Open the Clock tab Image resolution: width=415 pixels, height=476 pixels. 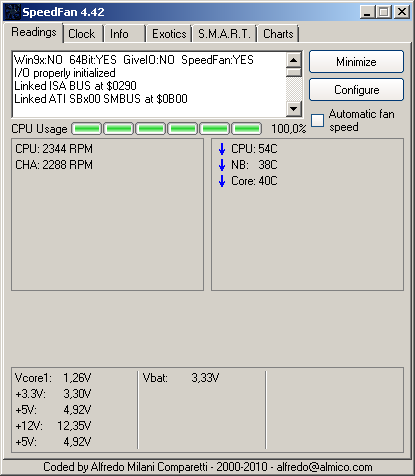[82, 34]
